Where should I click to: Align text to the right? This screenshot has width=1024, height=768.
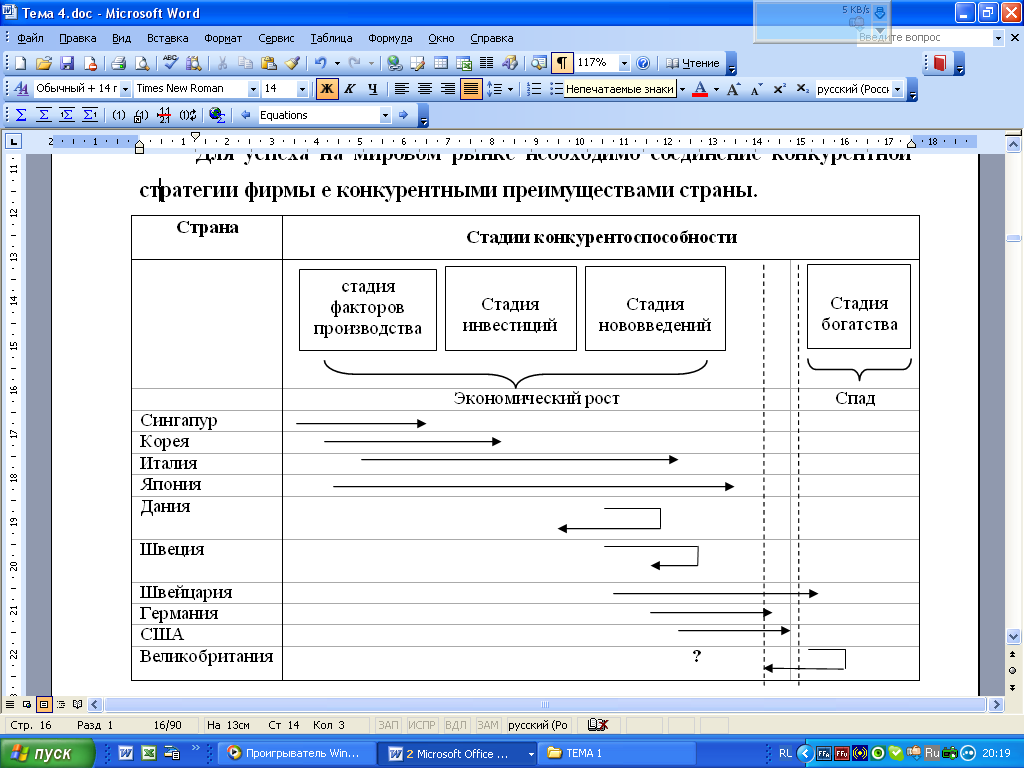pos(447,89)
